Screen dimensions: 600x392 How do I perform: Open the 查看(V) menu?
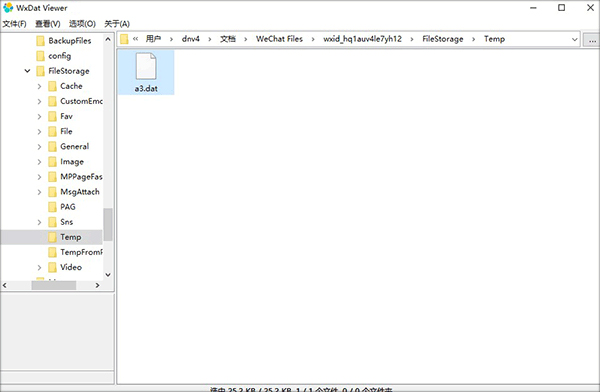(48, 24)
